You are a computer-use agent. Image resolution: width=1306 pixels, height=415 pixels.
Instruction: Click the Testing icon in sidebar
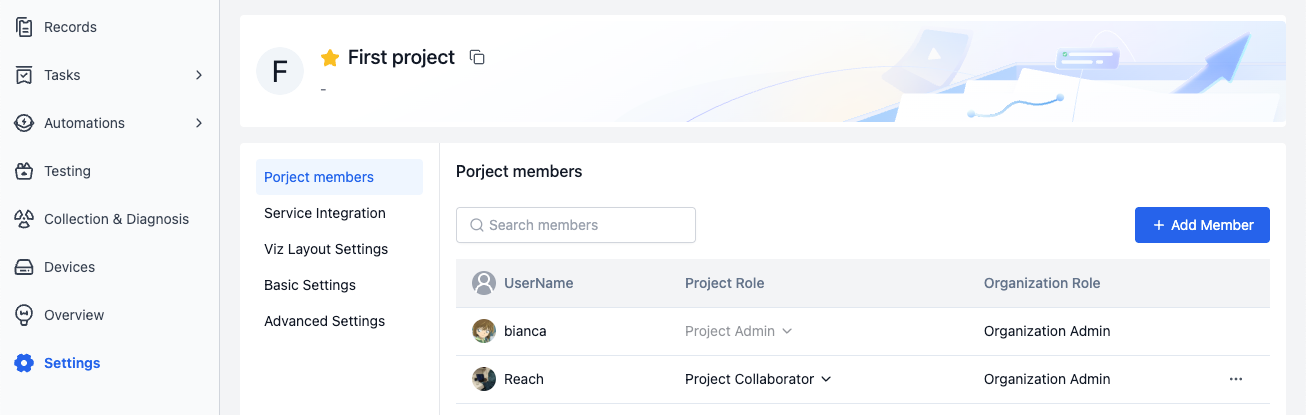[x=24, y=171]
